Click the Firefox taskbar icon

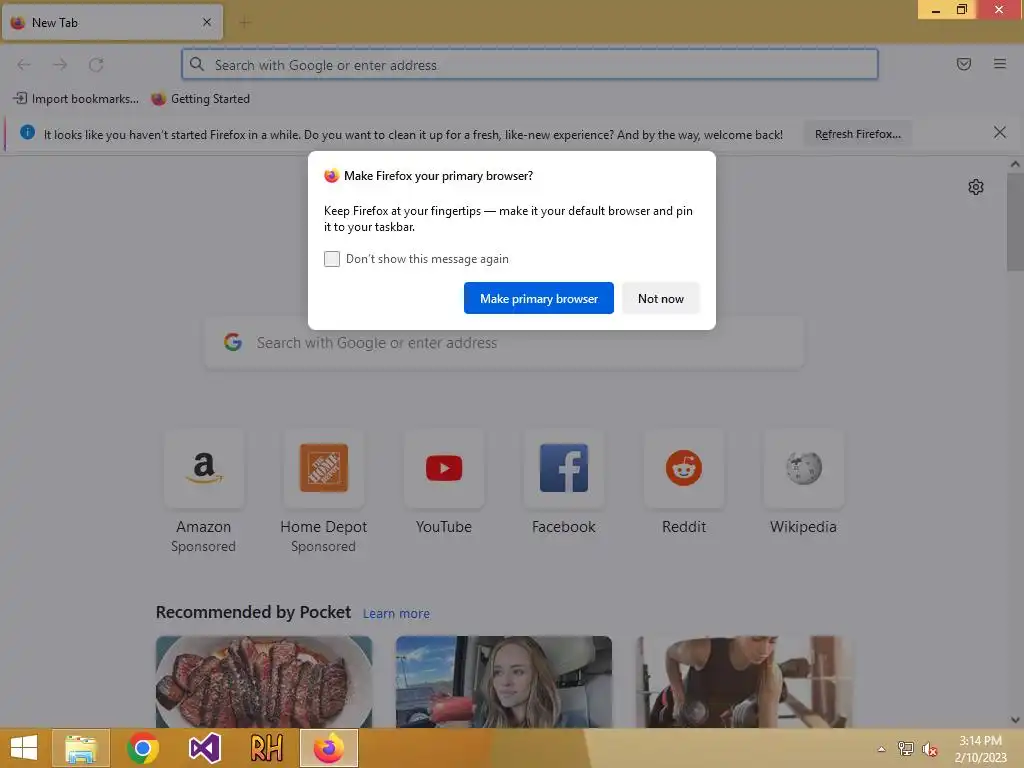(328, 748)
